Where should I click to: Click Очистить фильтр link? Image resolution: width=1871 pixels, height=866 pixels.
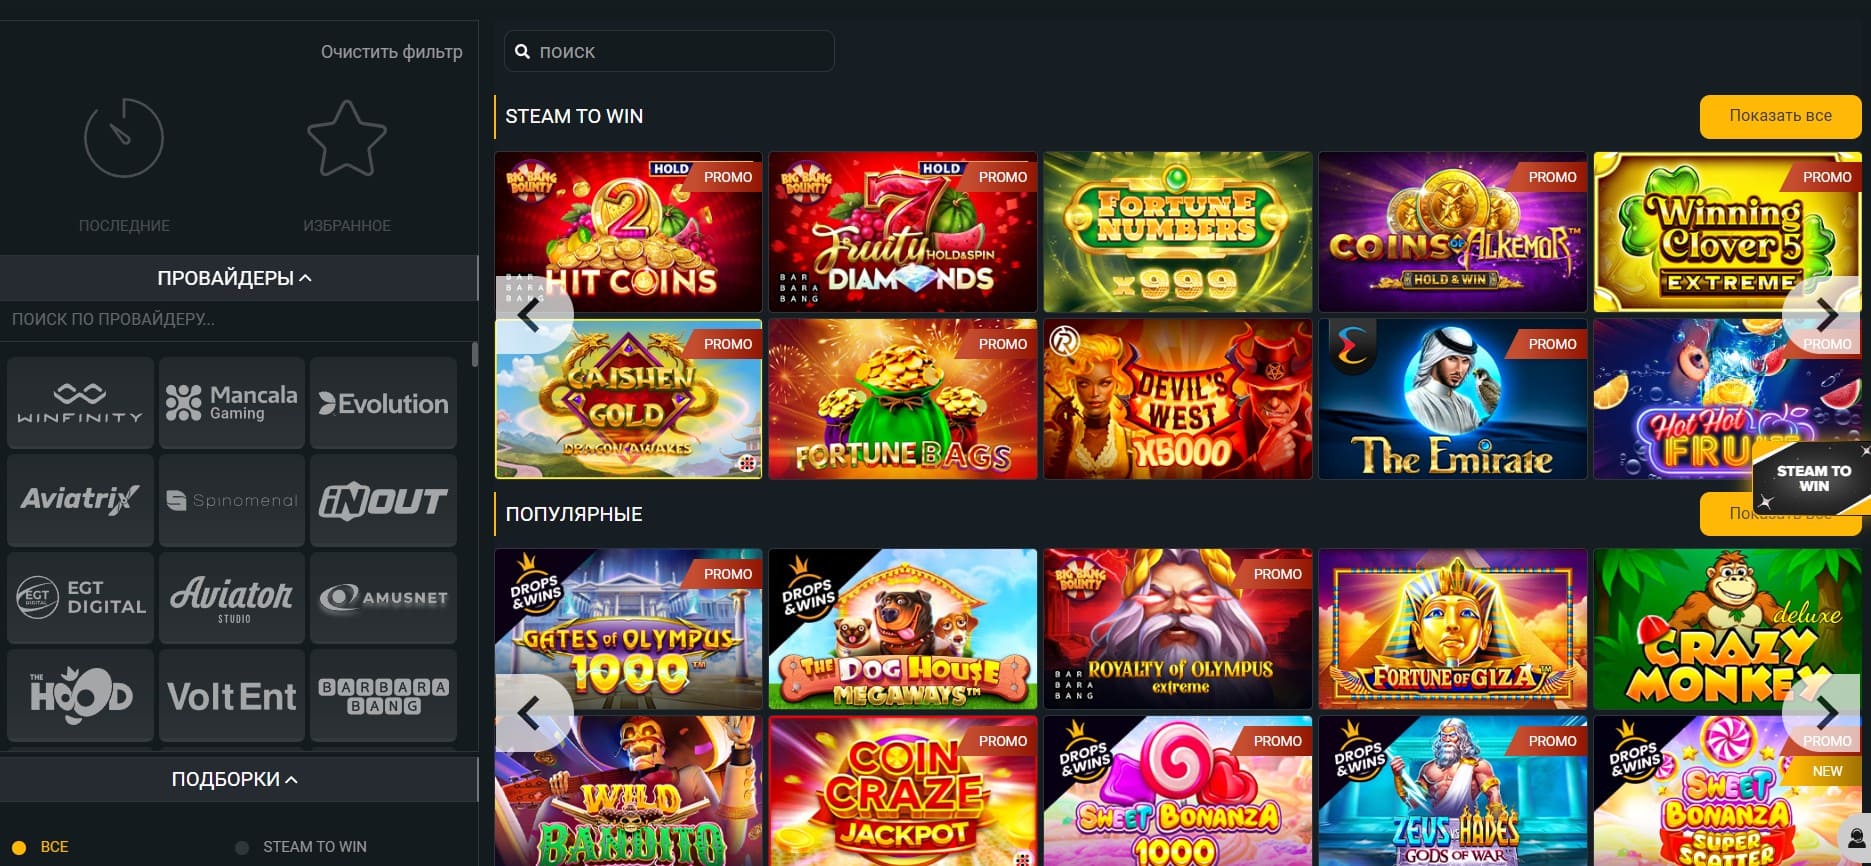pos(391,52)
